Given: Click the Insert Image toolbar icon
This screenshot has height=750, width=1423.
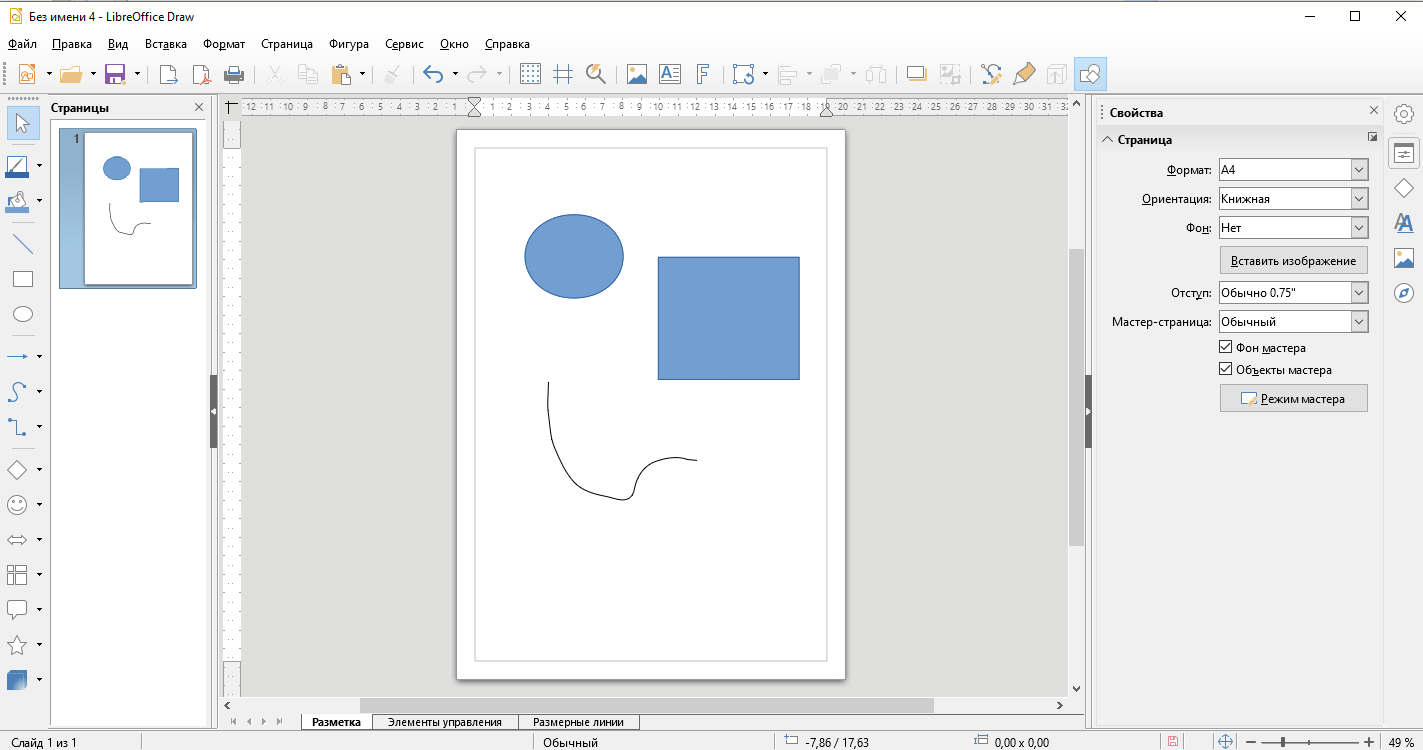Looking at the screenshot, I should (637, 74).
